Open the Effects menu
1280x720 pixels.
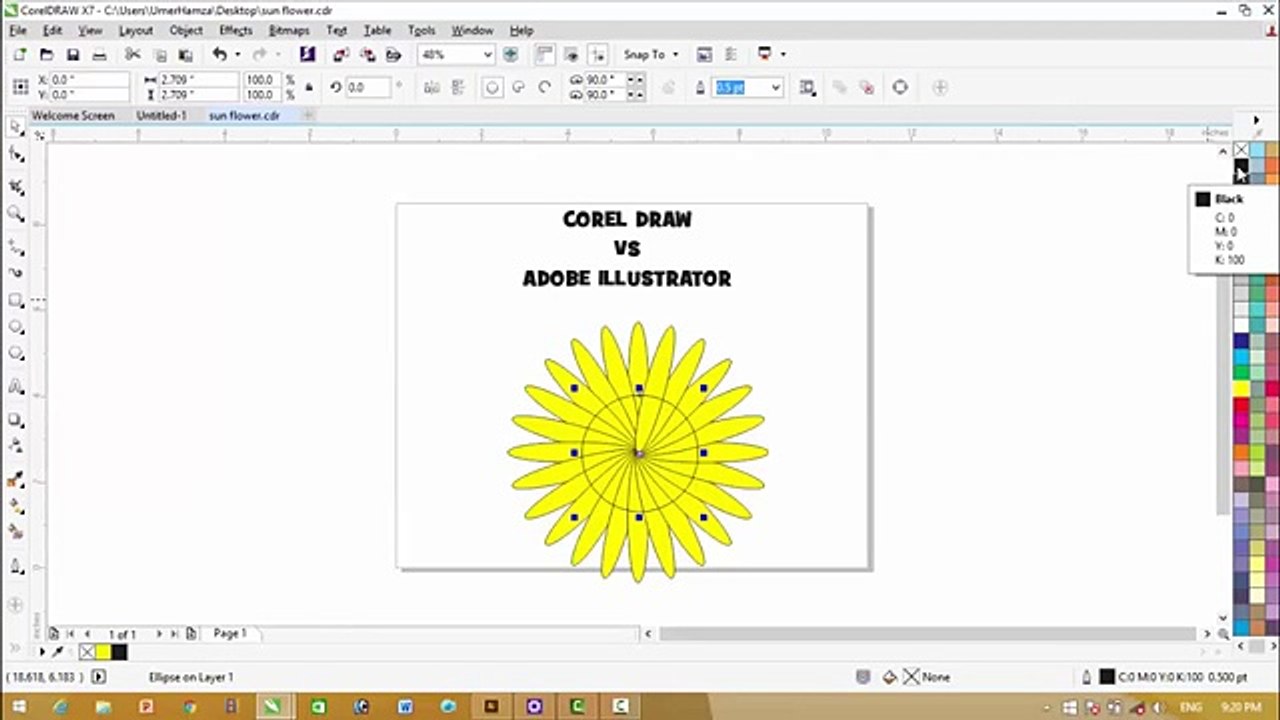pos(236,31)
